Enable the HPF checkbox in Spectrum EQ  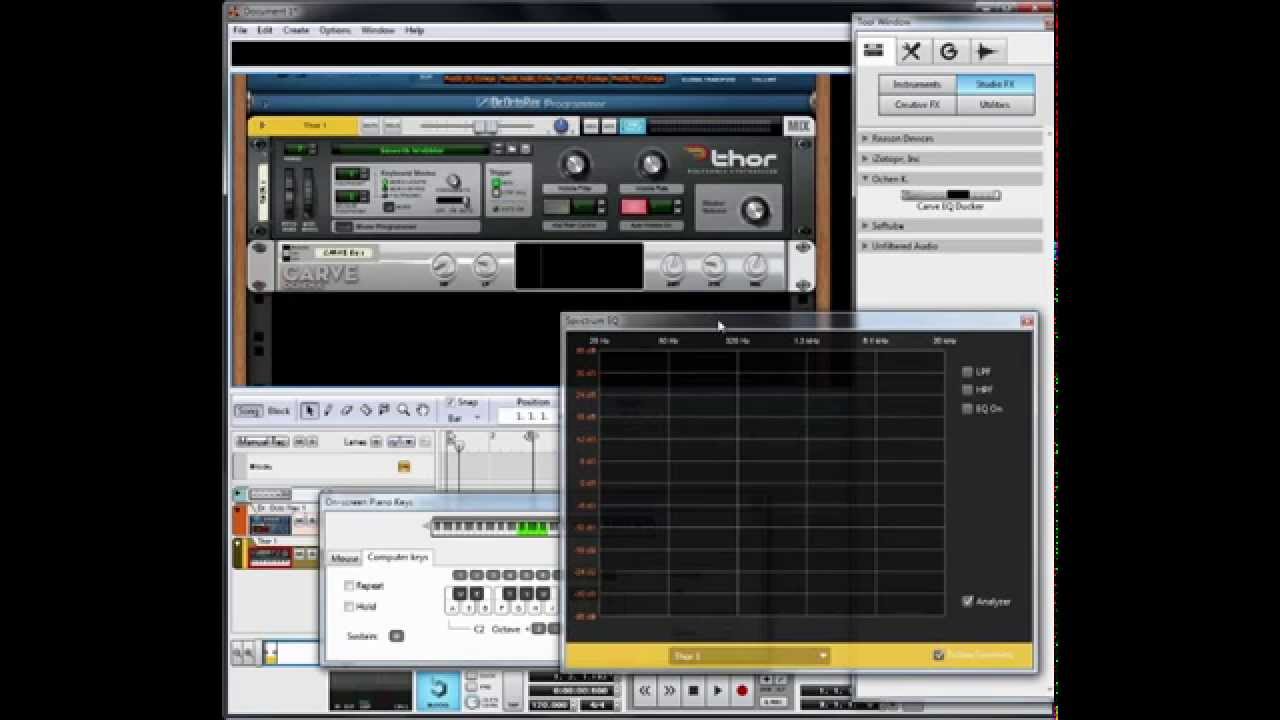967,390
